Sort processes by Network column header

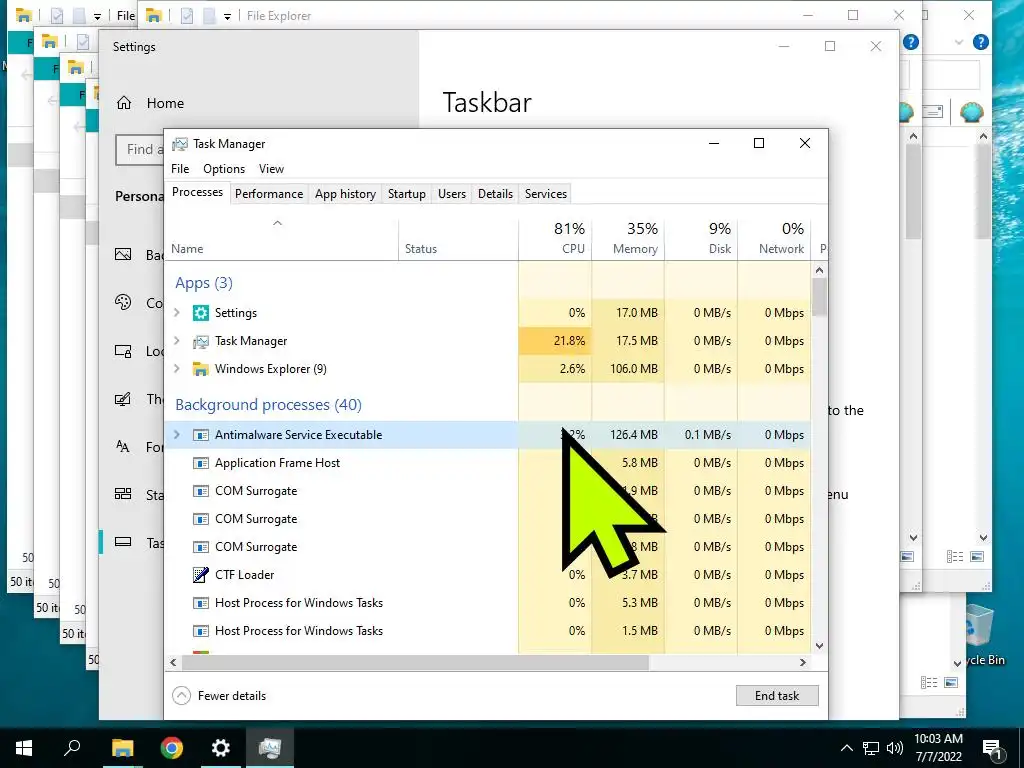tap(775, 238)
